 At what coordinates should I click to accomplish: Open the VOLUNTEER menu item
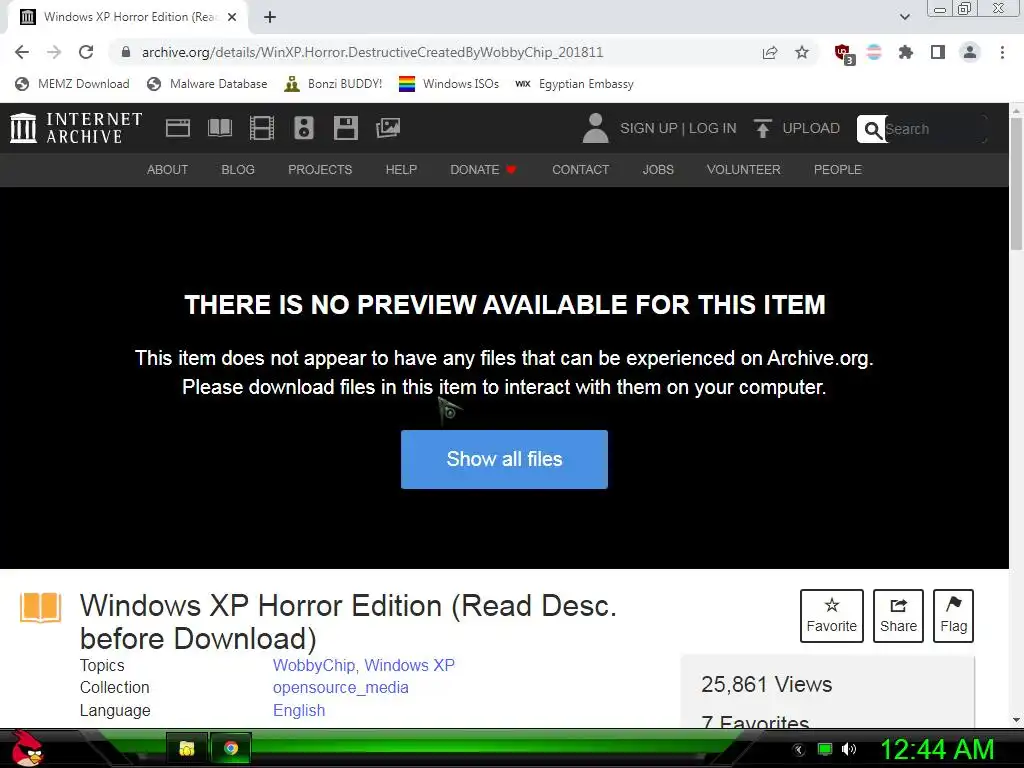point(743,170)
